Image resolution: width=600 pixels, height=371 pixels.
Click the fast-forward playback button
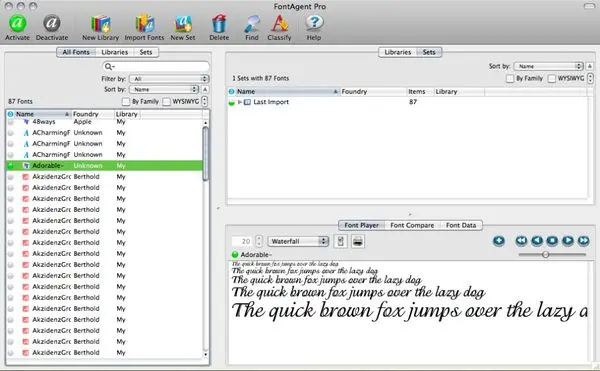point(584,241)
